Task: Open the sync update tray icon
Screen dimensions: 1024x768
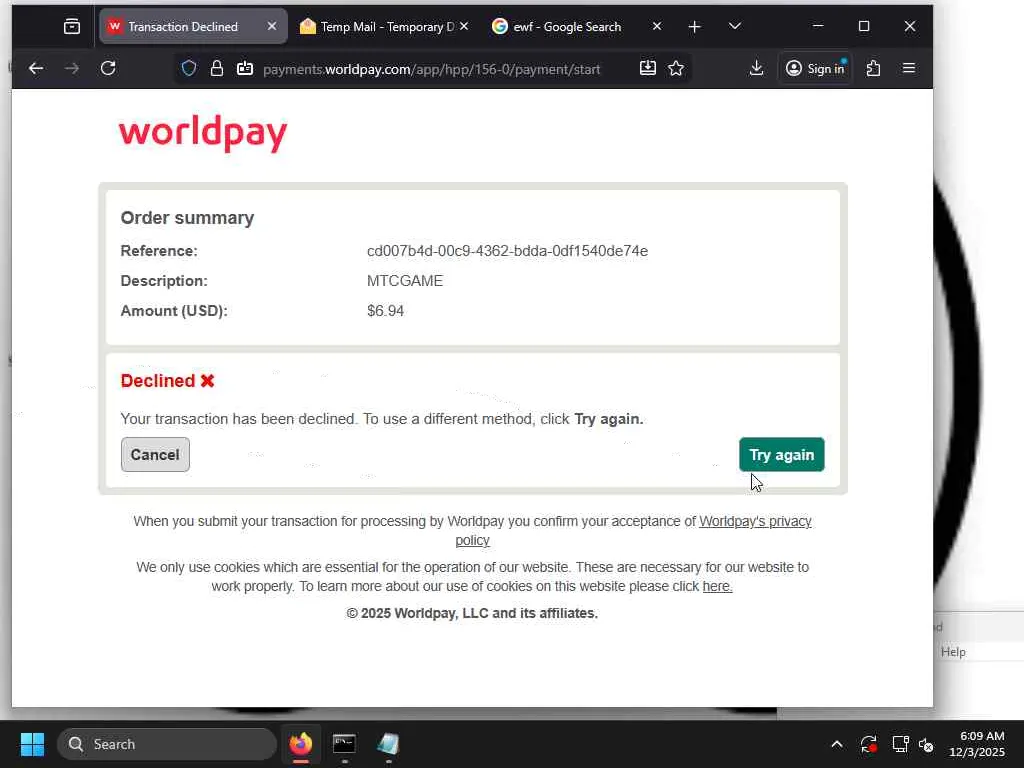Action: coord(869,744)
